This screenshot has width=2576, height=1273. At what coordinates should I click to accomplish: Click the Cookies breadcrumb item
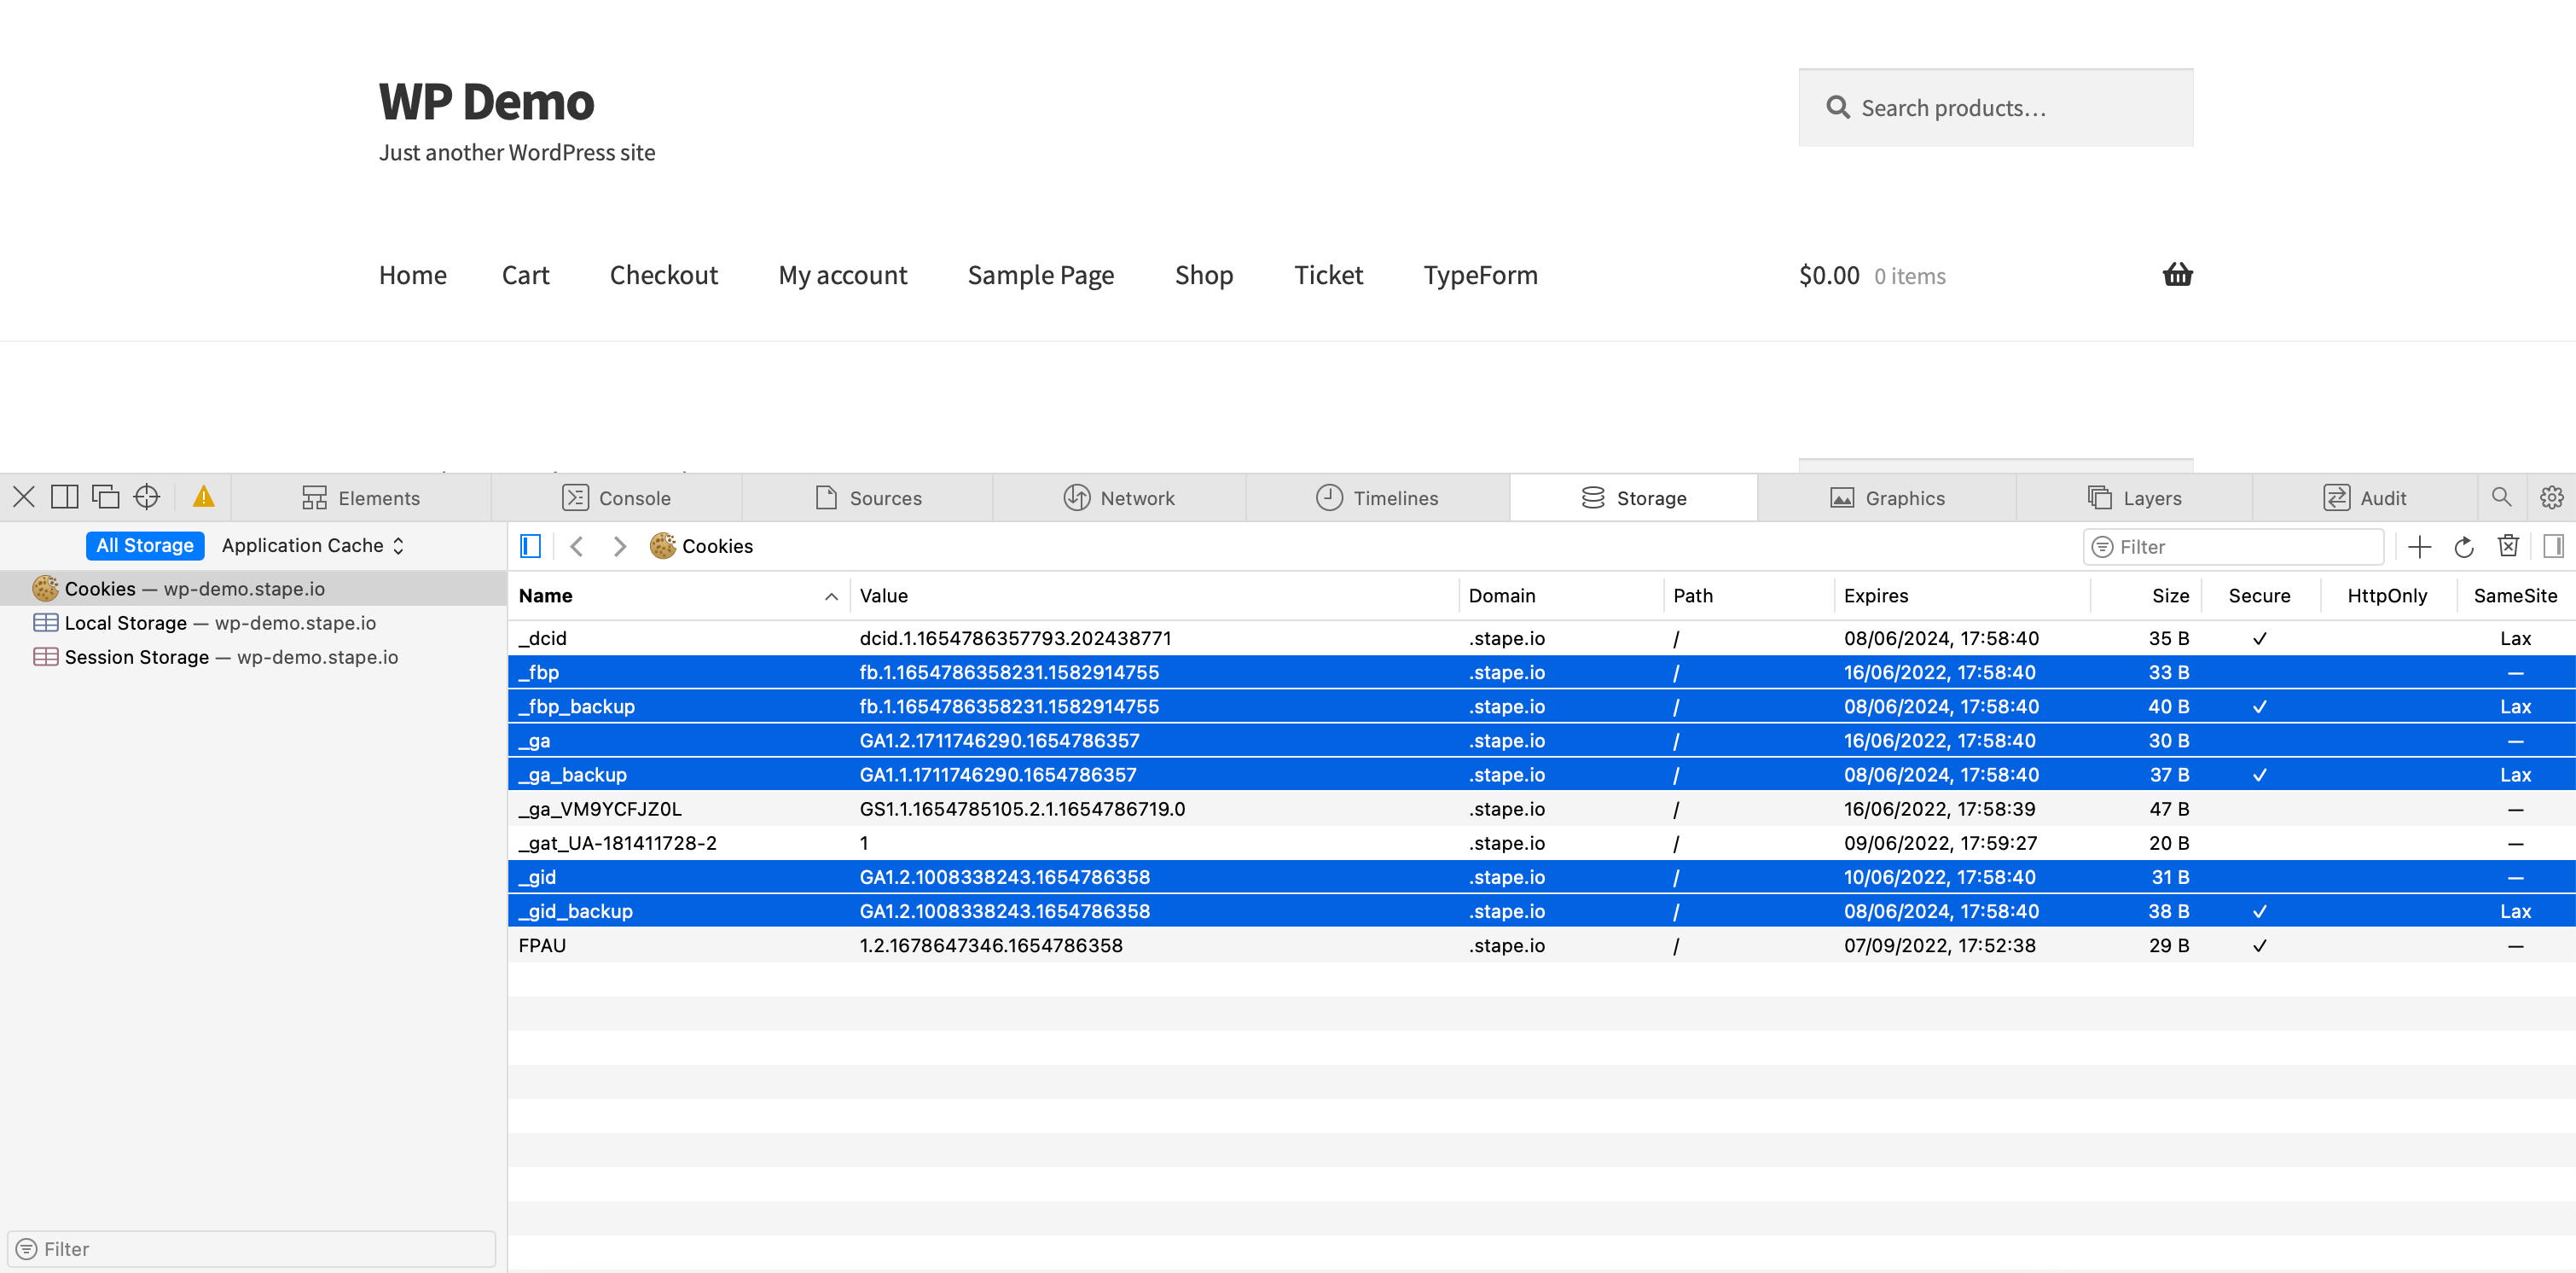coord(702,546)
